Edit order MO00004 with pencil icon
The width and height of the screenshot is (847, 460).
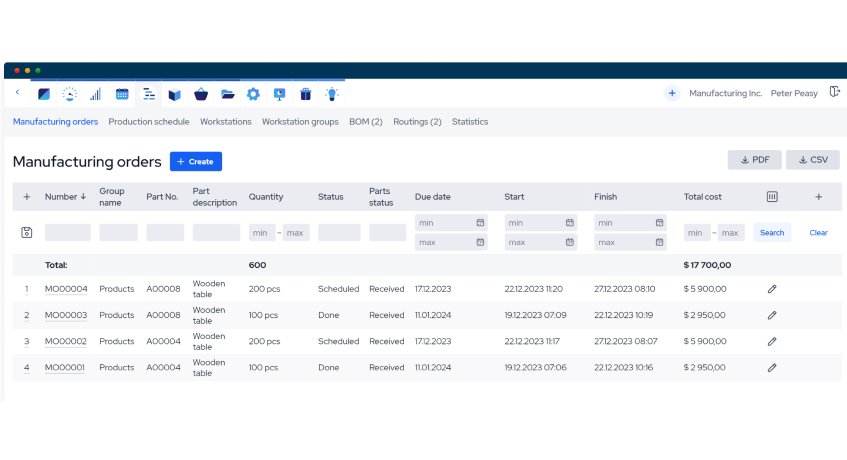pyautogui.click(x=772, y=289)
